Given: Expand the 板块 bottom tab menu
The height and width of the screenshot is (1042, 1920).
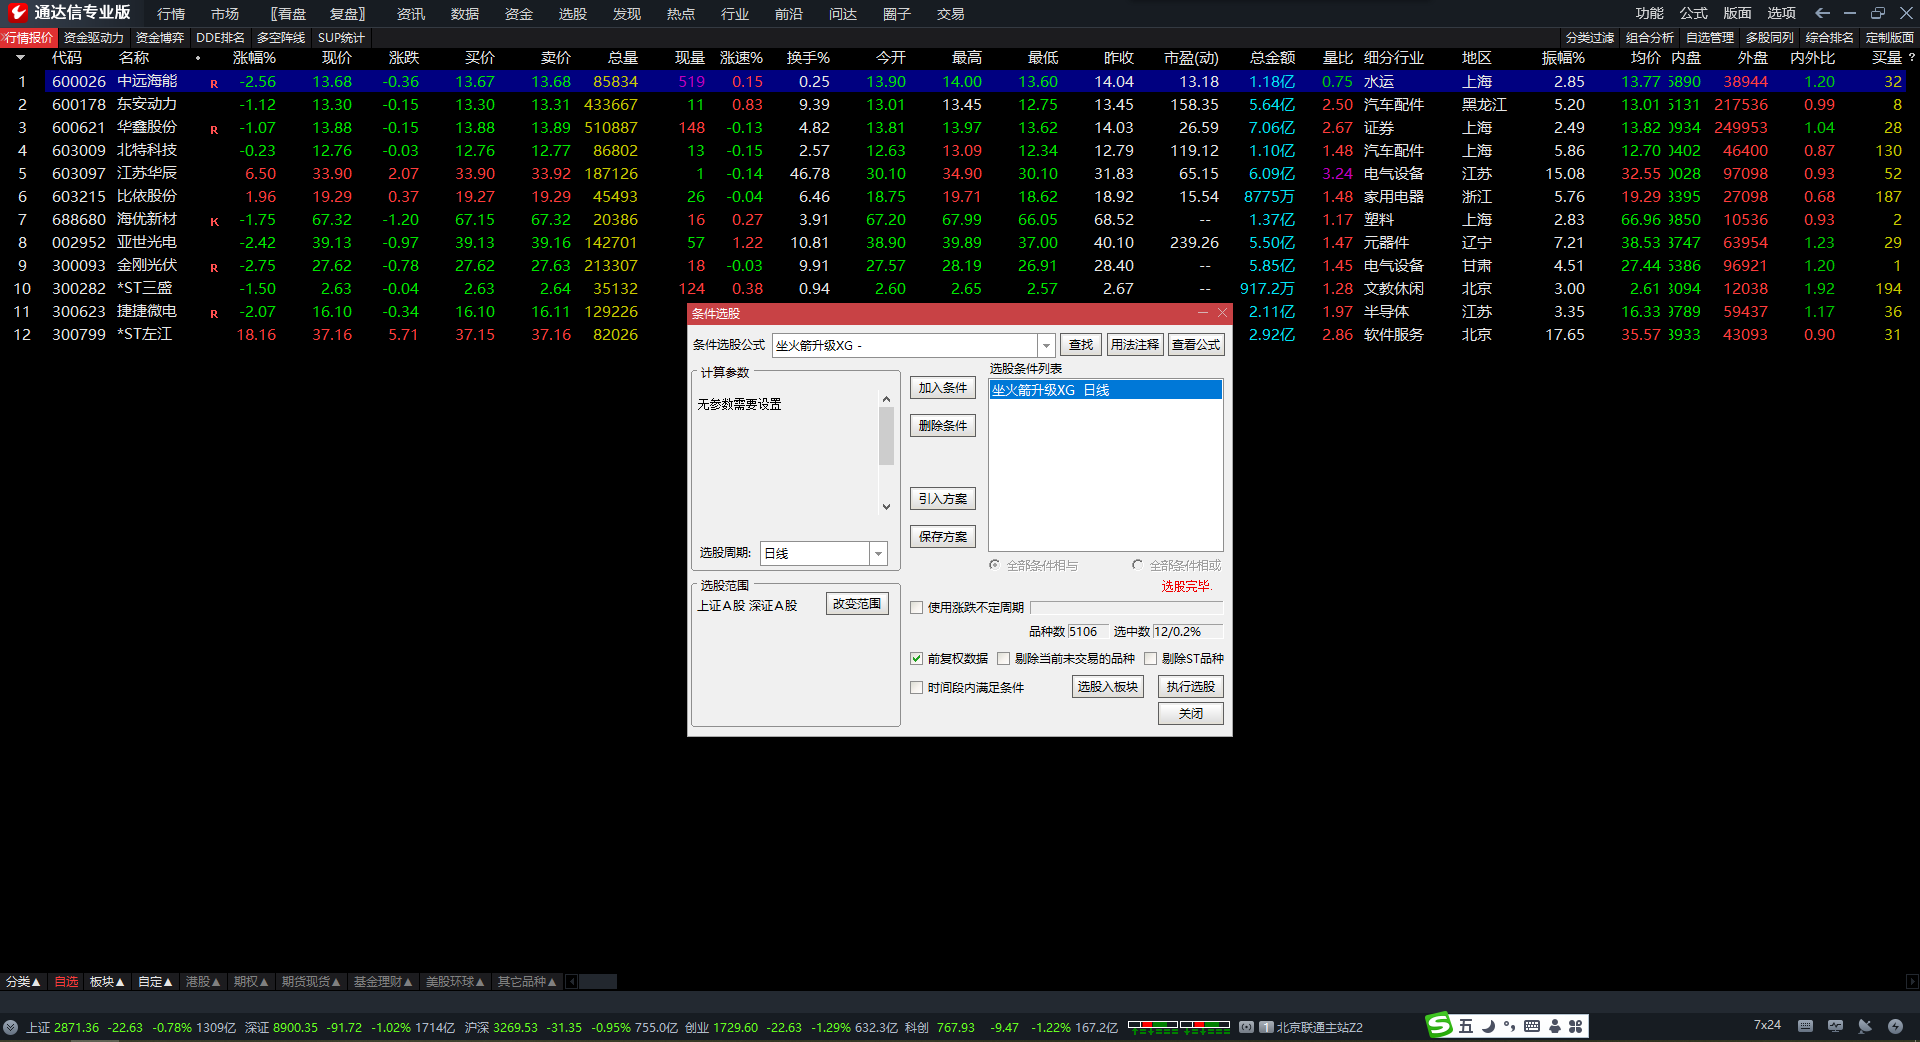Looking at the screenshot, I should [107, 982].
